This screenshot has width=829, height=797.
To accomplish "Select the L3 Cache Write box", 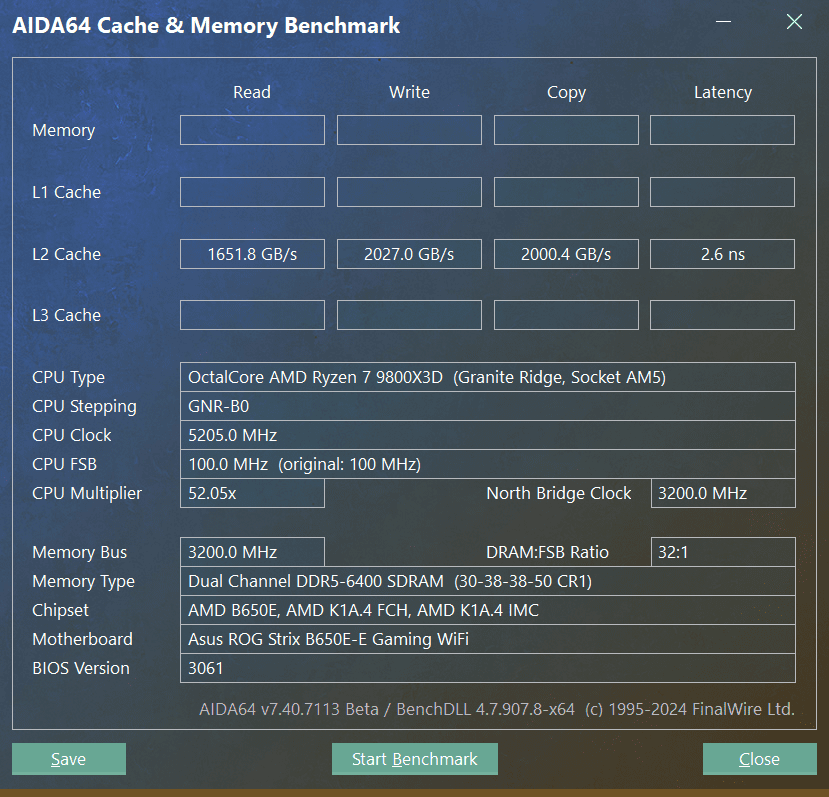I will [x=409, y=315].
